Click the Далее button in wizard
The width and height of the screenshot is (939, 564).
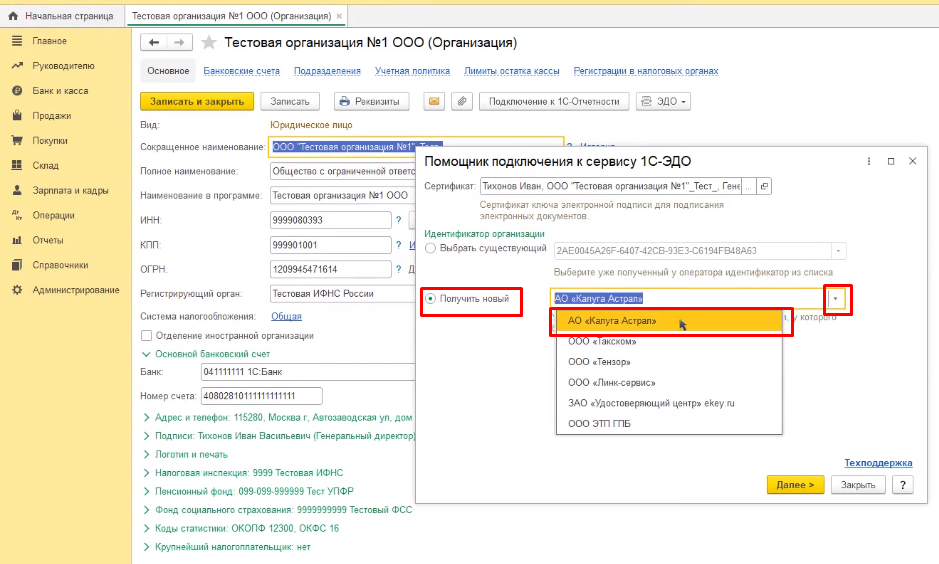pyautogui.click(x=795, y=484)
